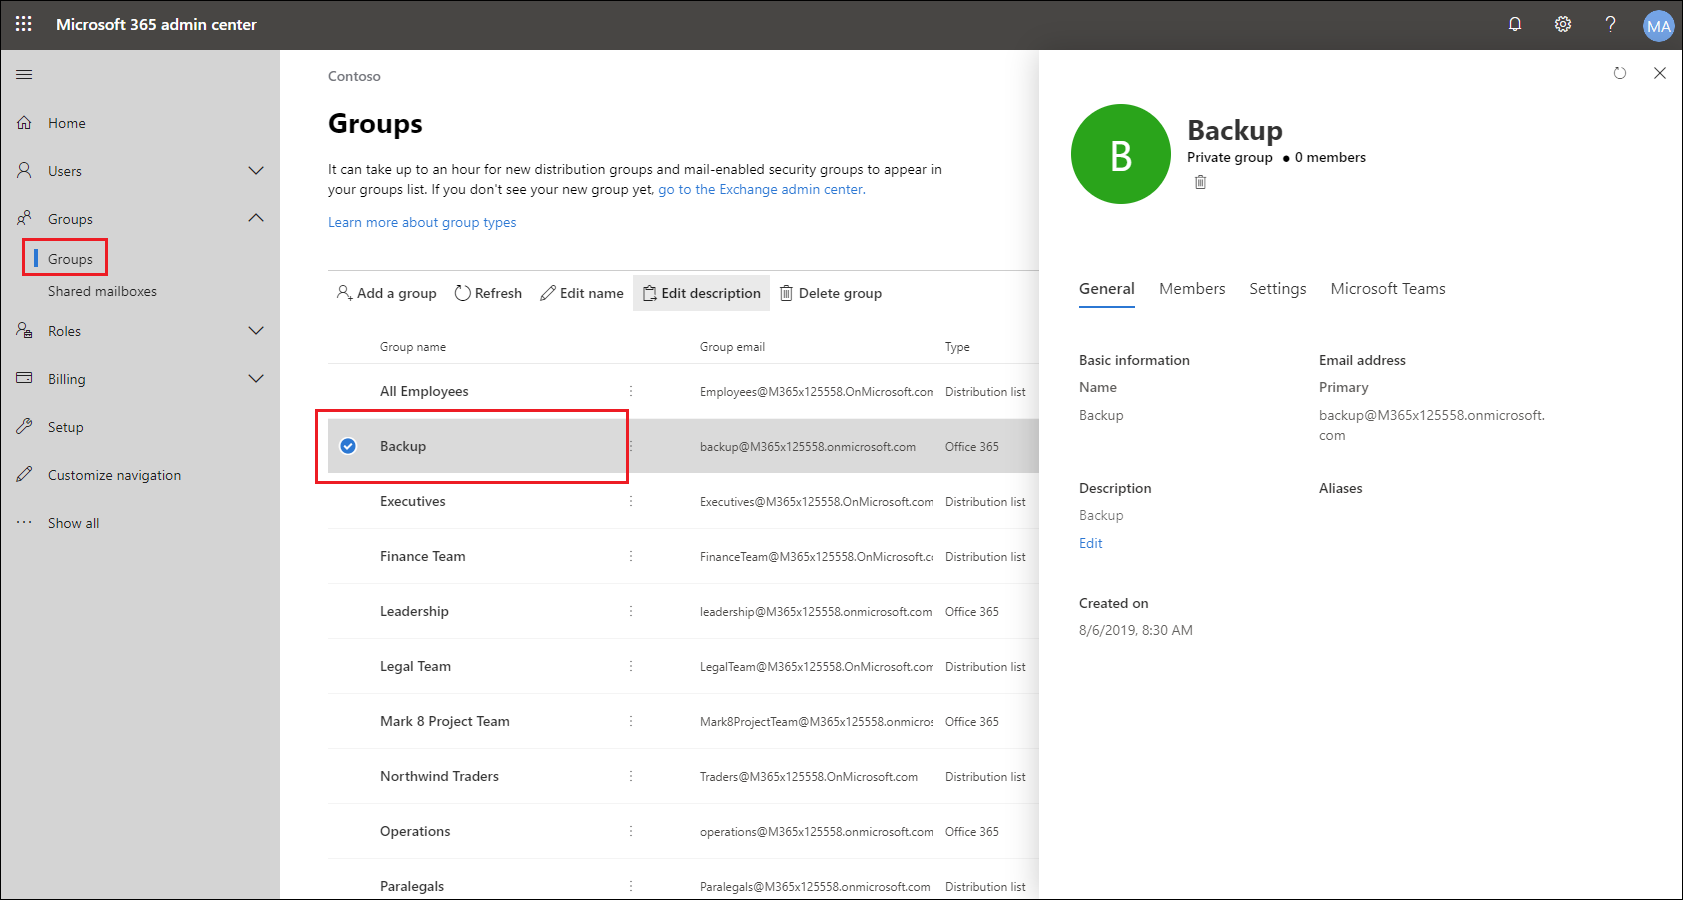Switch to the Members tab

[1192, 288]
